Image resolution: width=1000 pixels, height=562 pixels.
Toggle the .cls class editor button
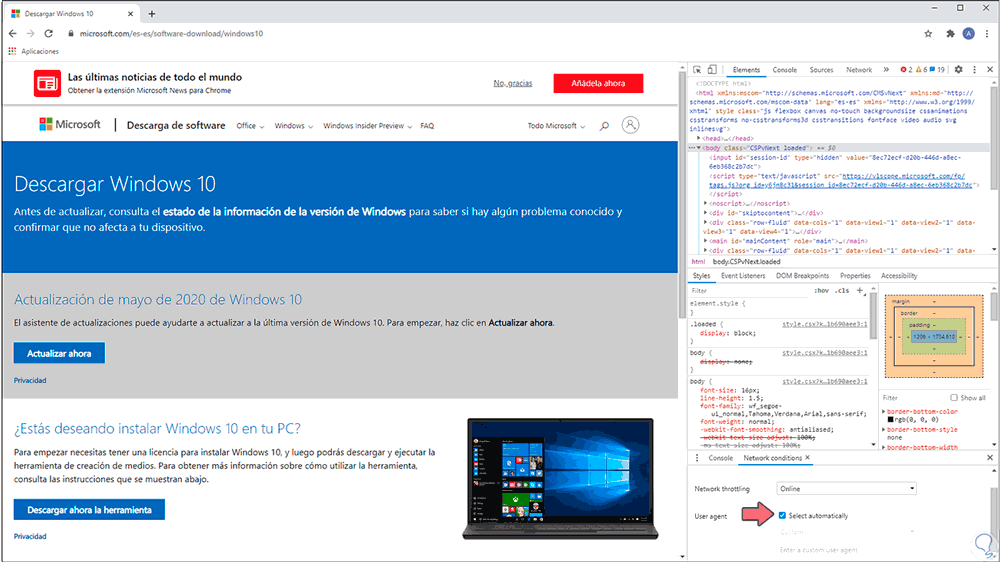pos(842,290)
